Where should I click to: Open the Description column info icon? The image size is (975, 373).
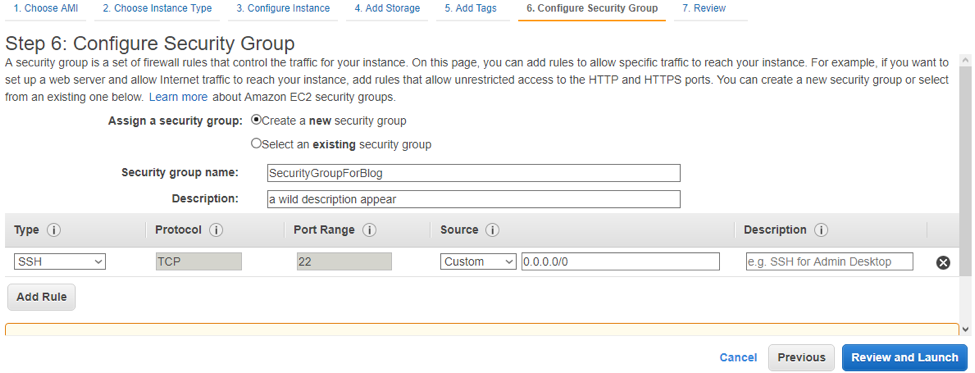coord(821,230)
